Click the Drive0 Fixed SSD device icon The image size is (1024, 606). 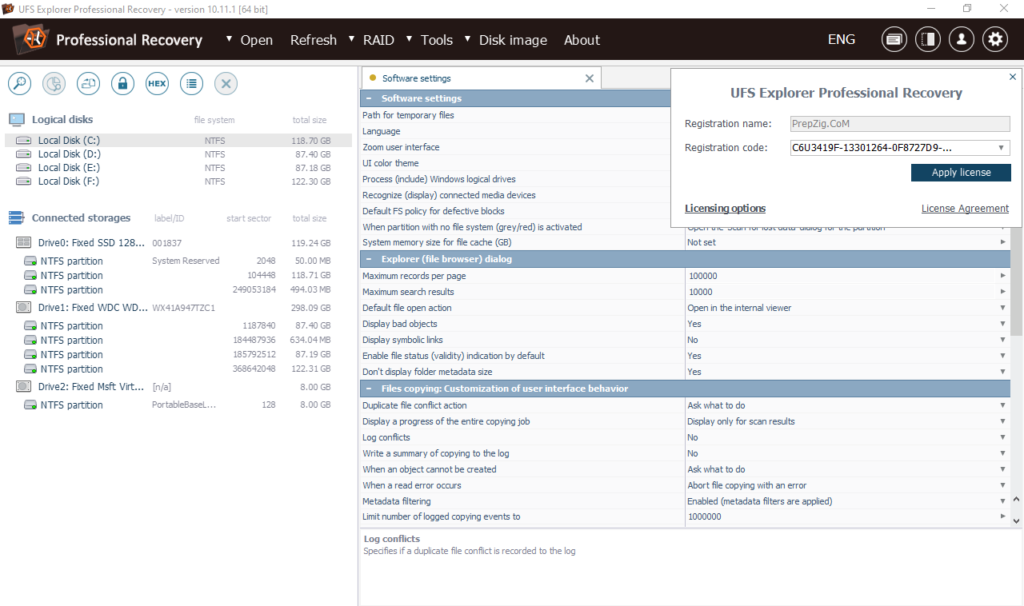click(24, 242)
